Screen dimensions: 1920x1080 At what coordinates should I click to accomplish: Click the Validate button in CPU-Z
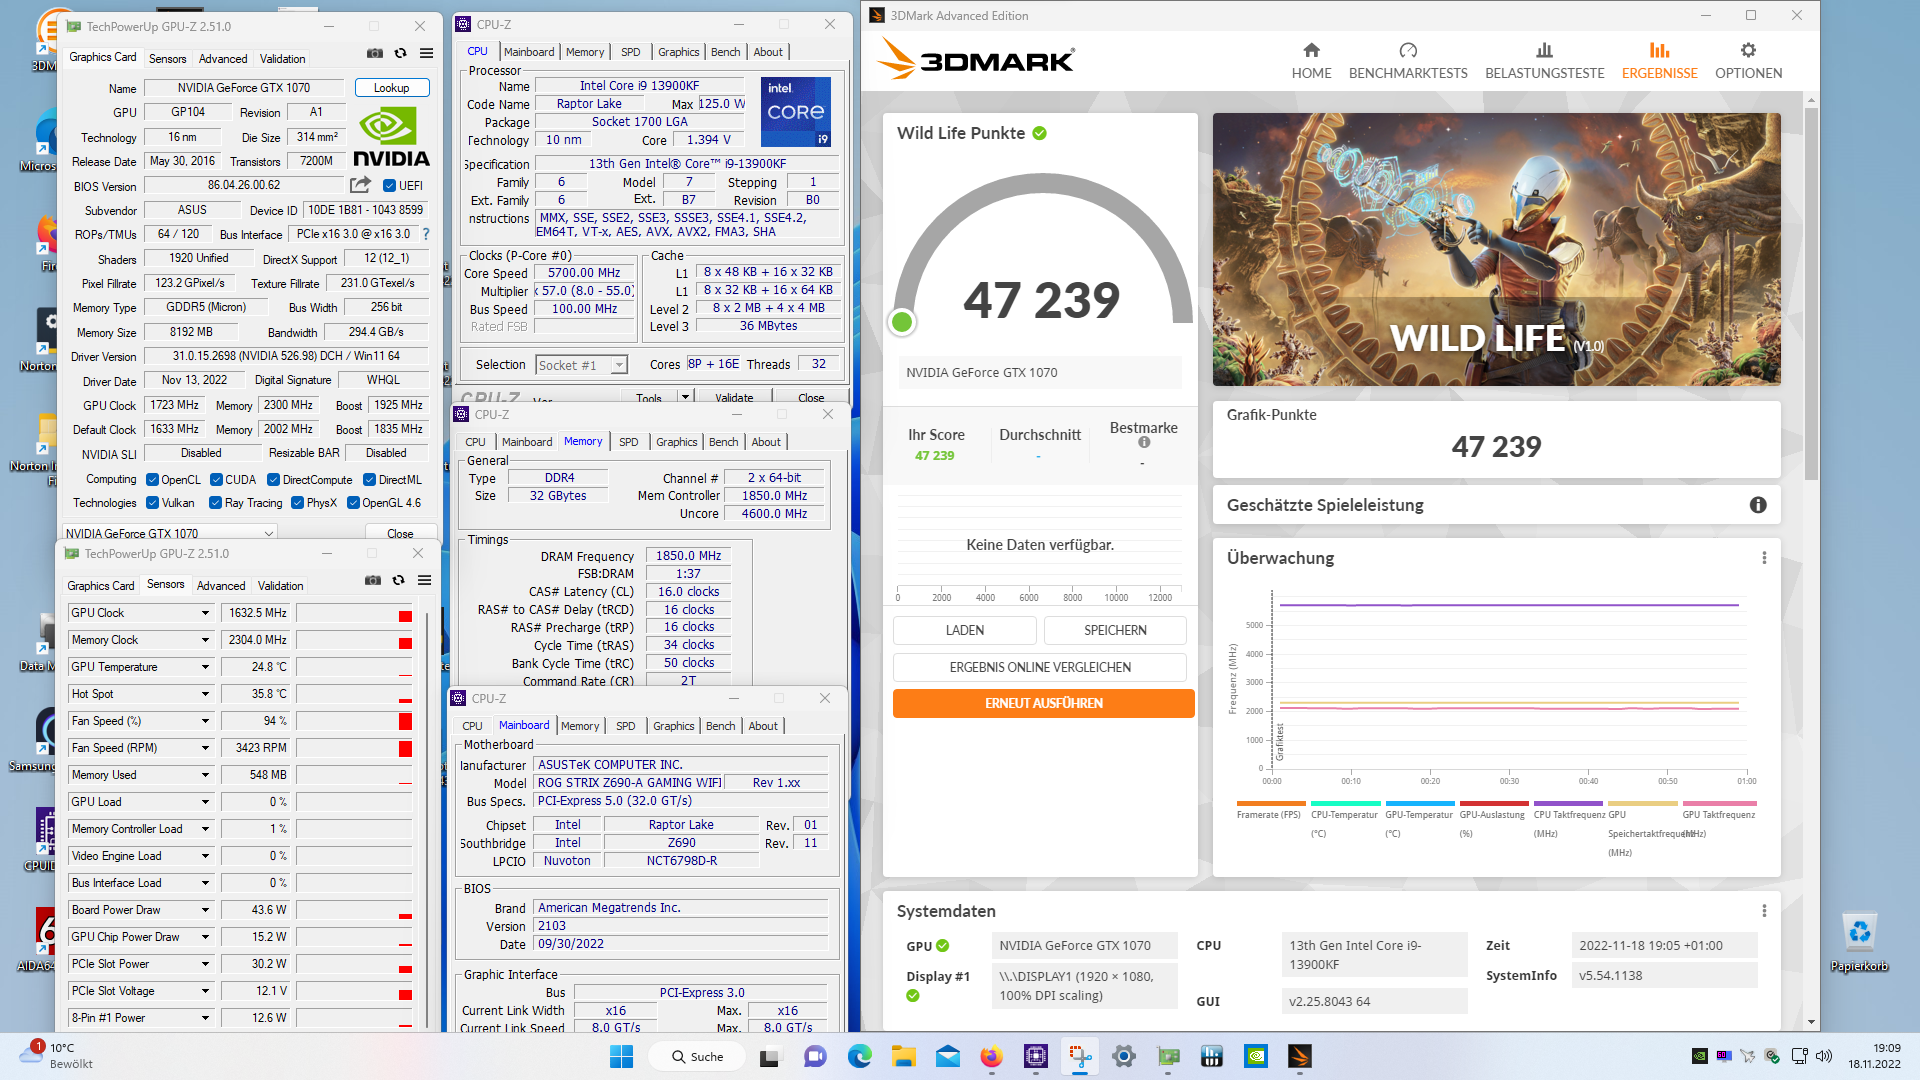734,397
